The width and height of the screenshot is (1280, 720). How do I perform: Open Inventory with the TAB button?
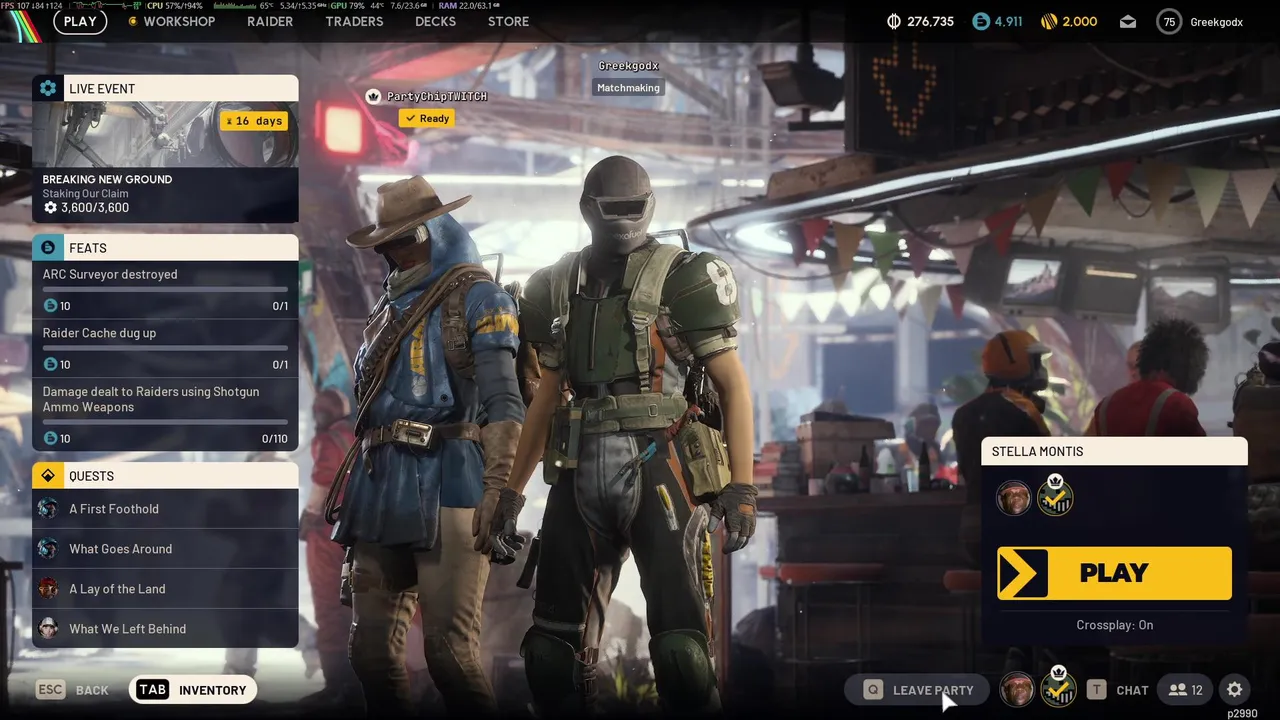[193, 690]
